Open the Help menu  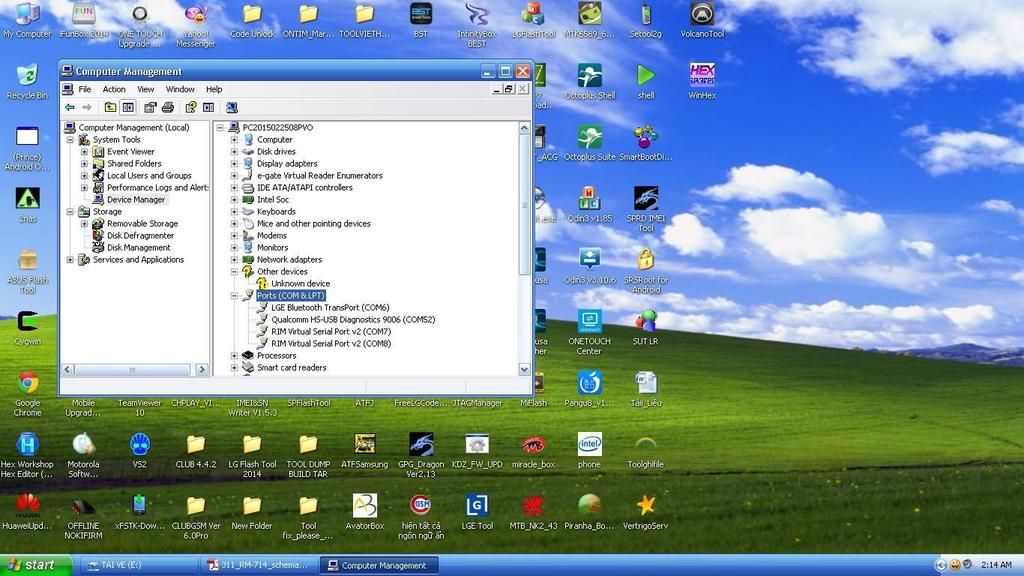214,89
